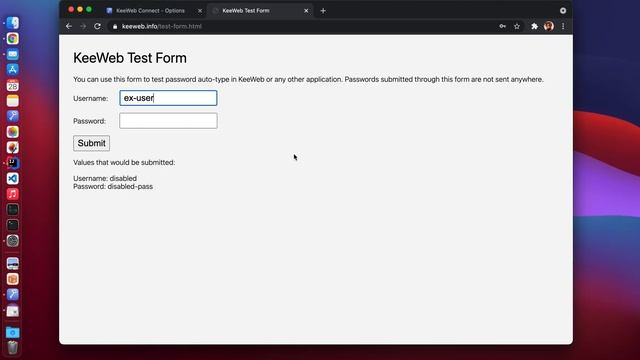Submit the test form
This screenshot has width=640, height=360.
[91, 143]
